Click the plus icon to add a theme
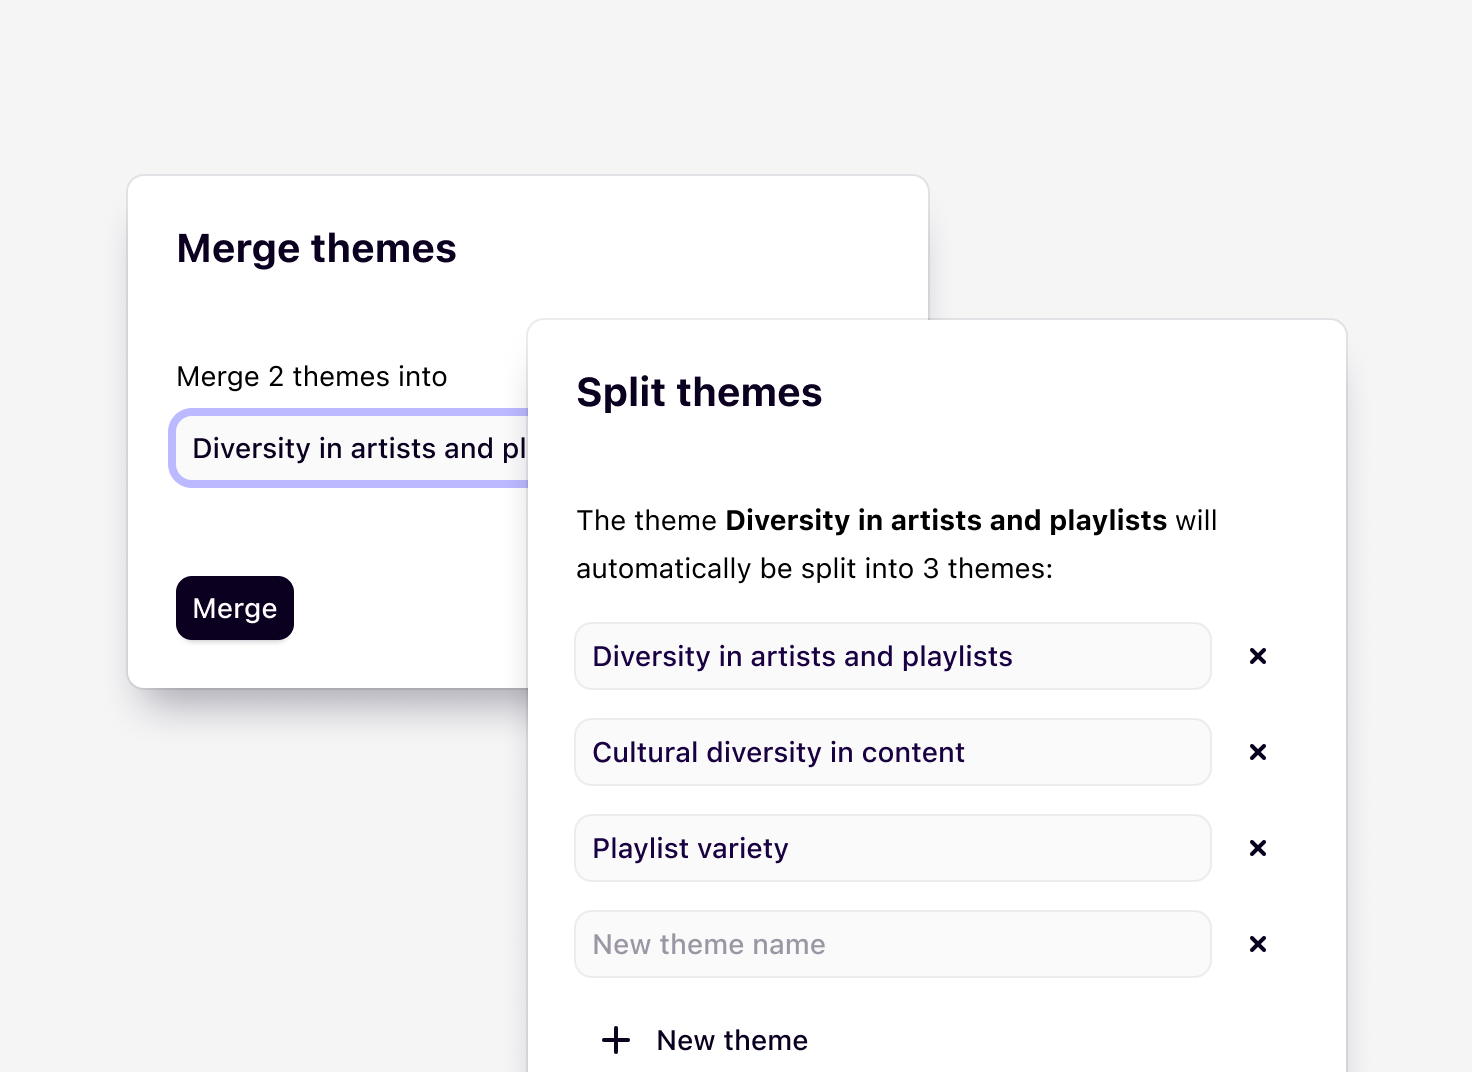 615,1040
